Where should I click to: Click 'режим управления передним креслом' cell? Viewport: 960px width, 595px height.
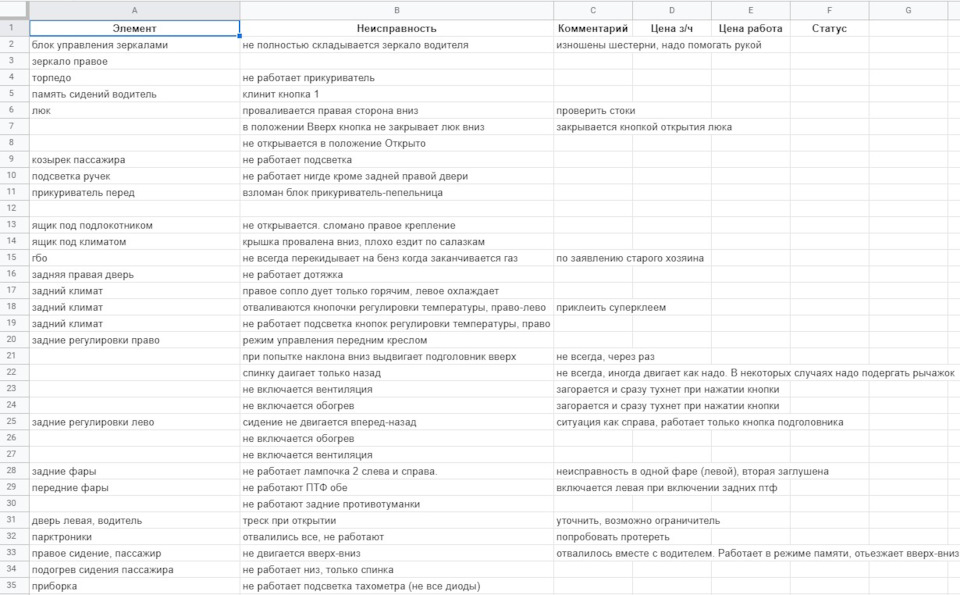pos(397,340)
